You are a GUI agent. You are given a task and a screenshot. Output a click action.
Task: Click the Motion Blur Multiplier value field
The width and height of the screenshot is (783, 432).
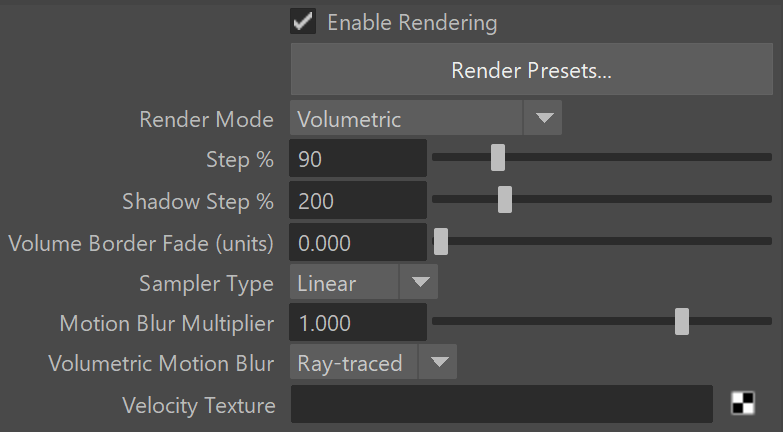click(x=358, y=322)
